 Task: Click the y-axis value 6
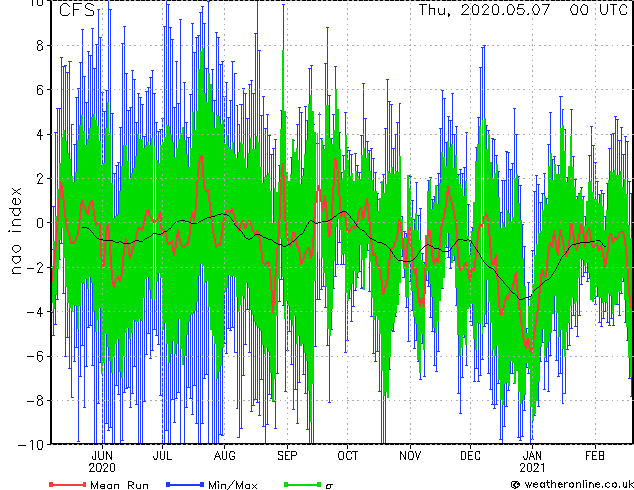click(40, 90)
